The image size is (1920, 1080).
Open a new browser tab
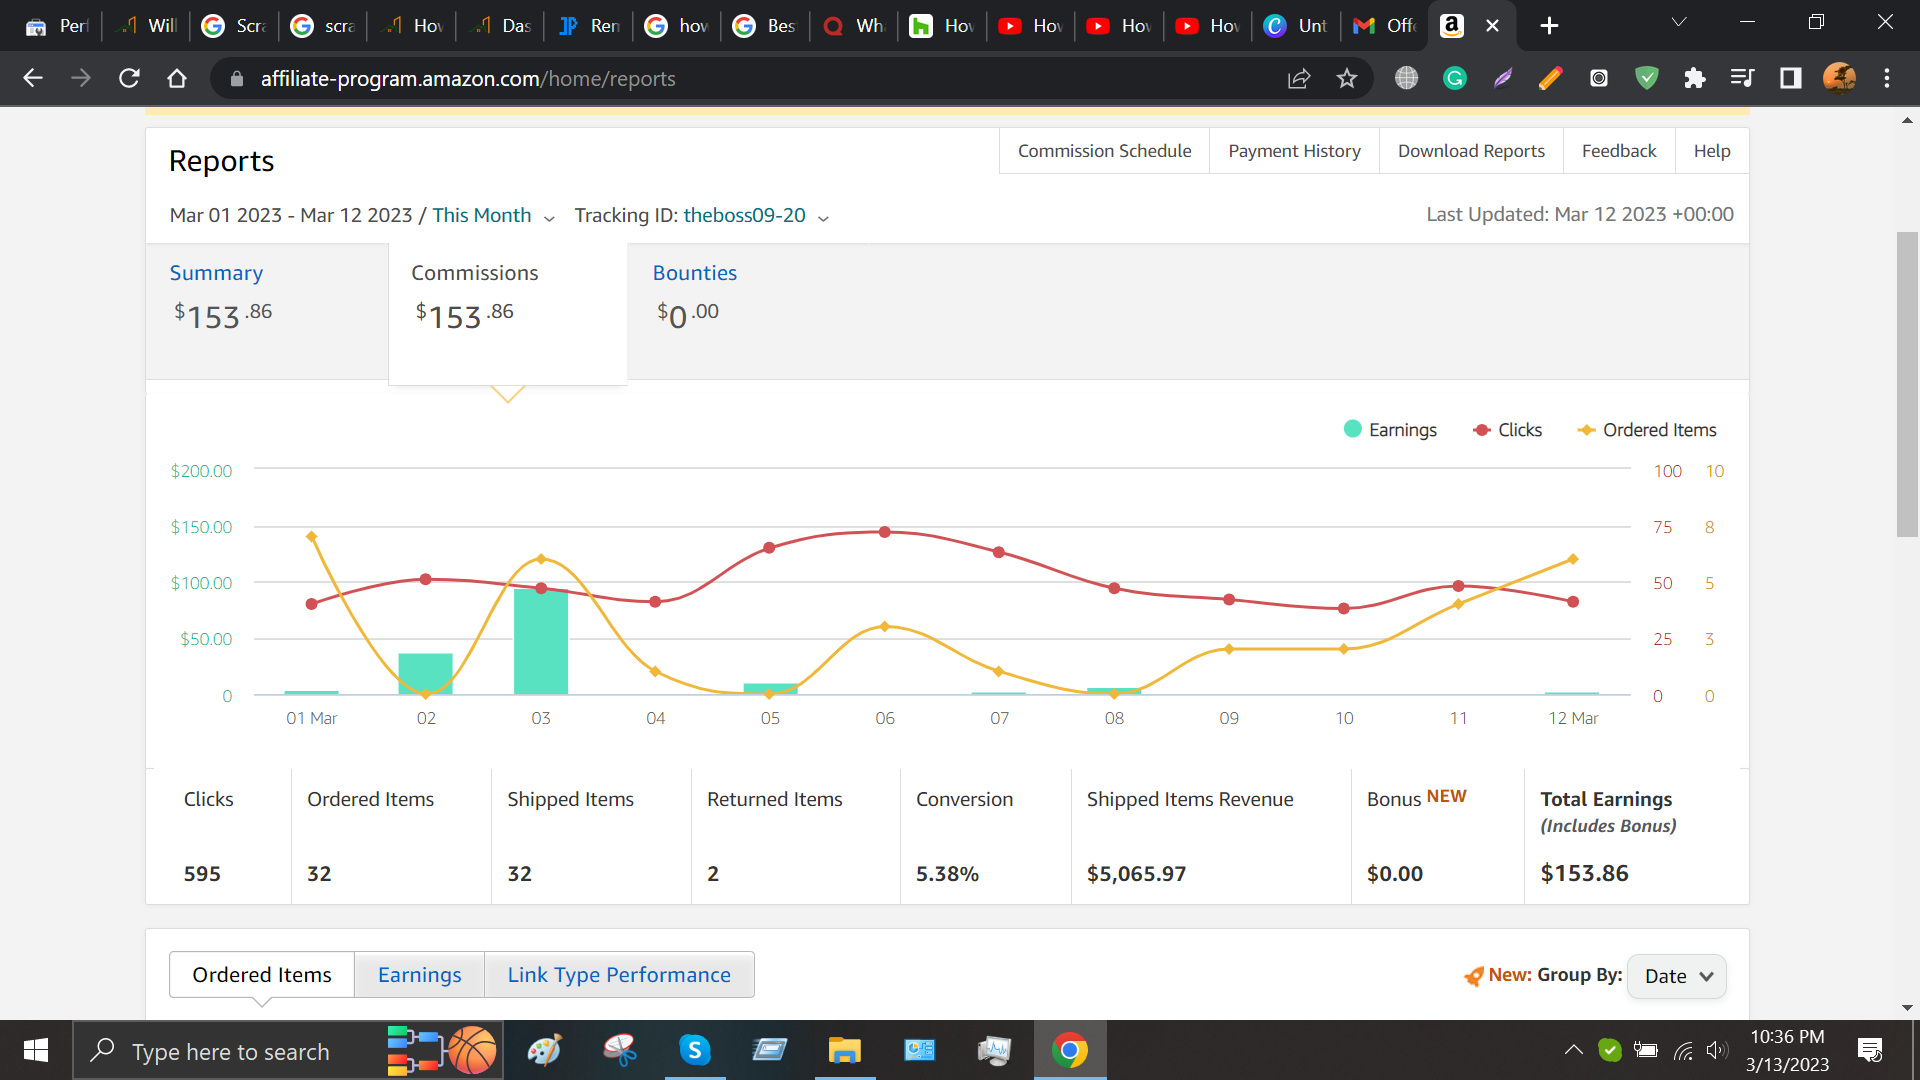click(1549, 26)
